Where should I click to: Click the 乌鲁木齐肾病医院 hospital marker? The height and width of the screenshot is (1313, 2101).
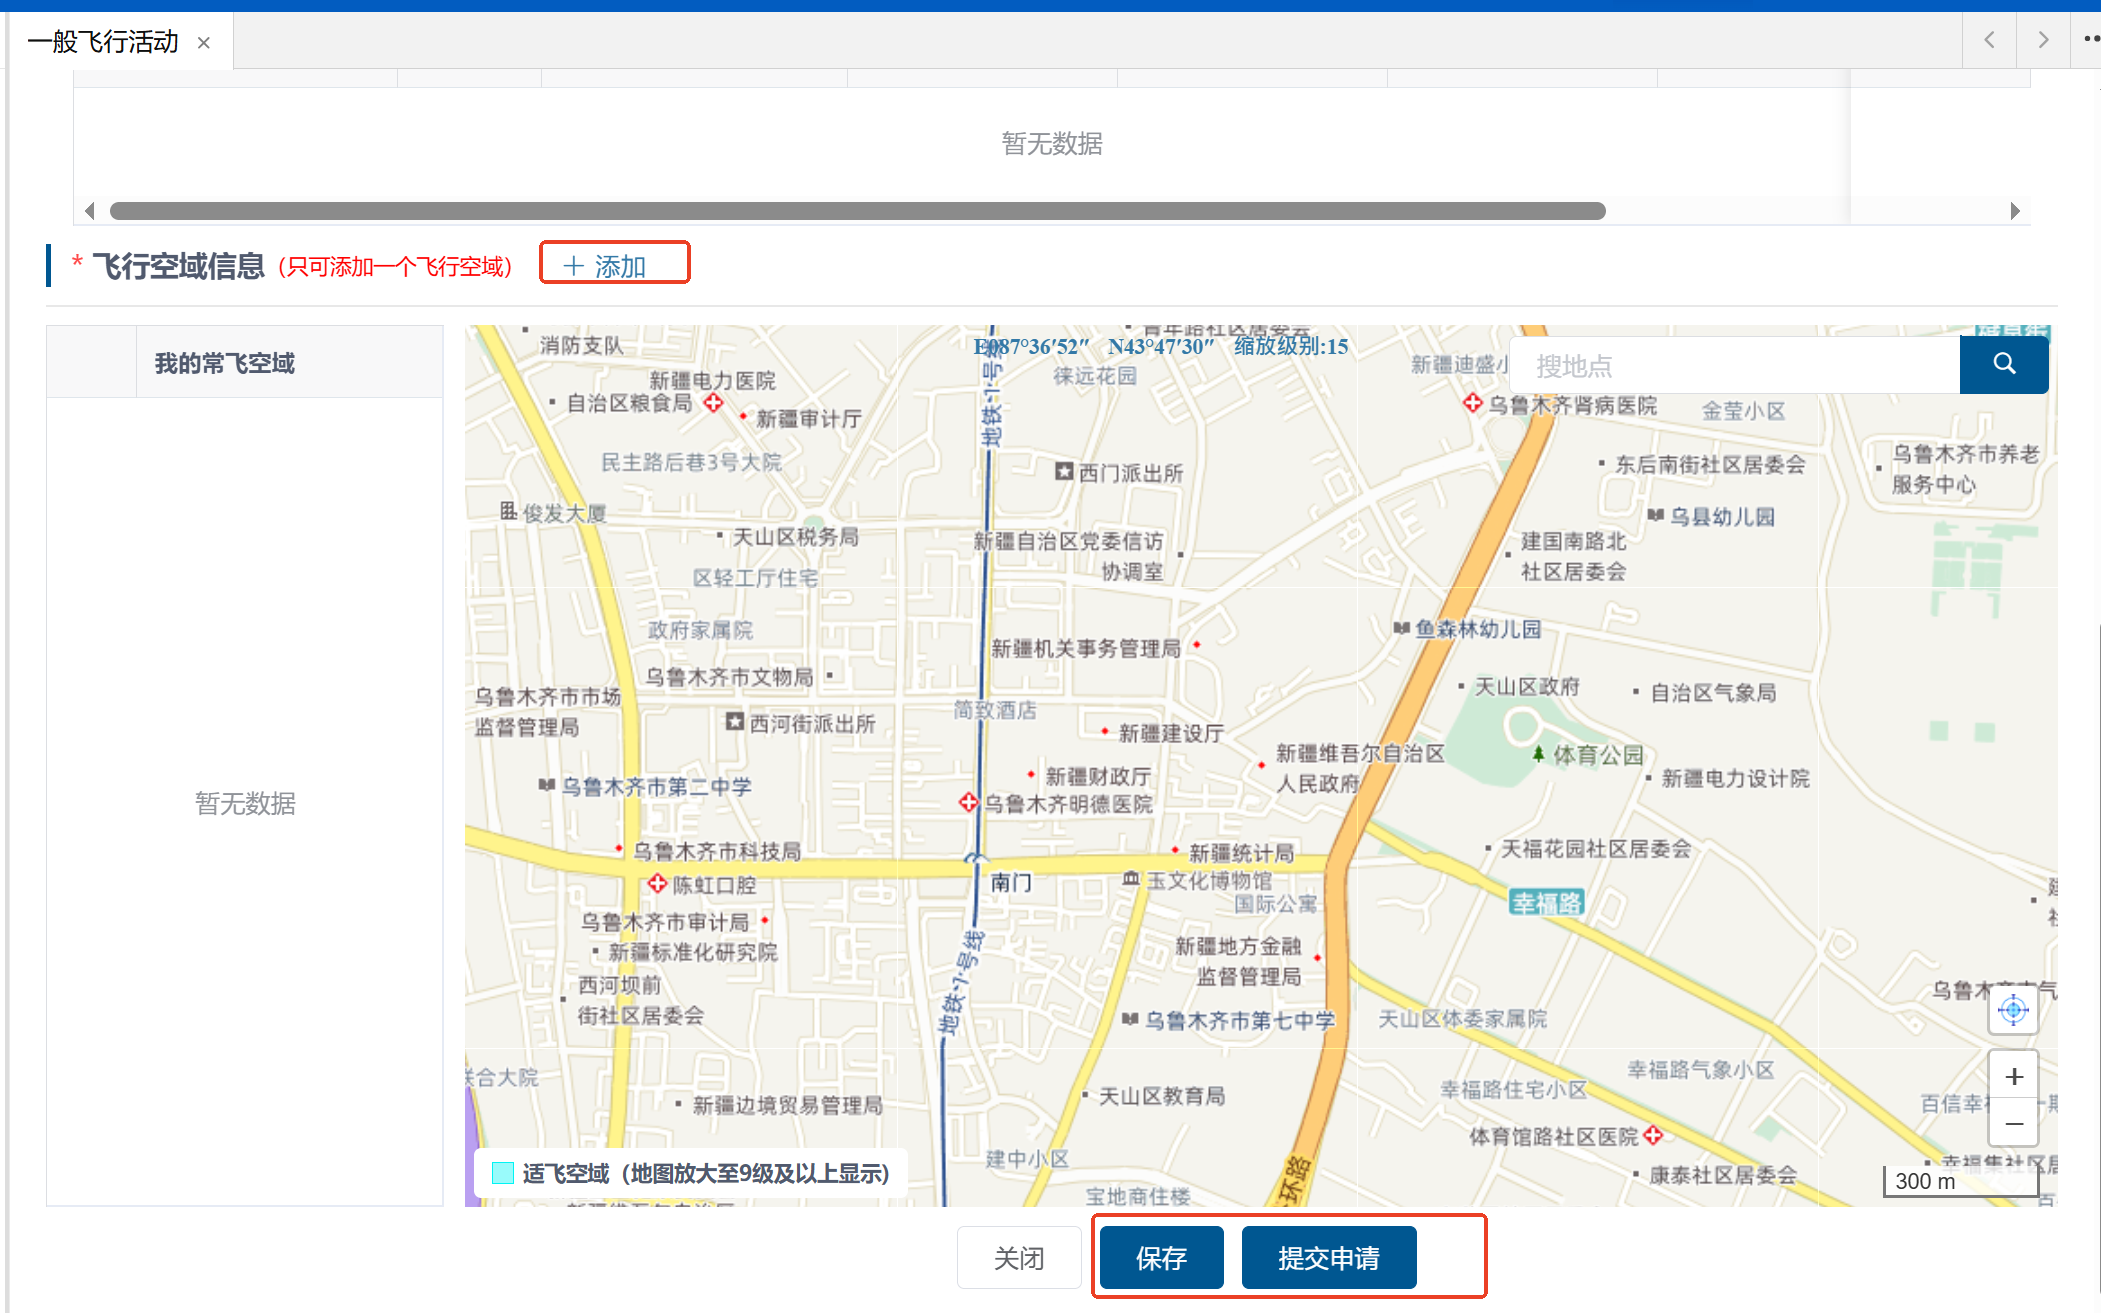click(1472, 403)
